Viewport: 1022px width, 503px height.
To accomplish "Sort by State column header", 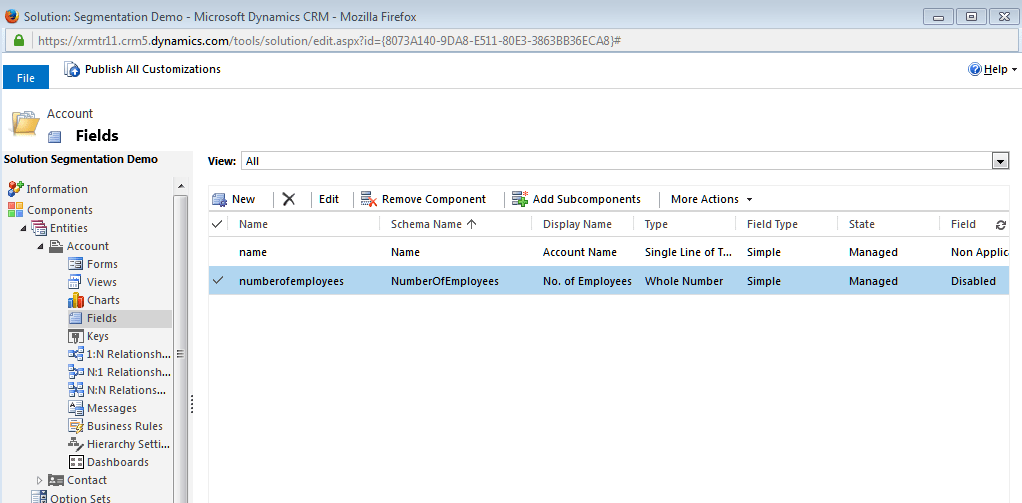I will tap(862, 224).
